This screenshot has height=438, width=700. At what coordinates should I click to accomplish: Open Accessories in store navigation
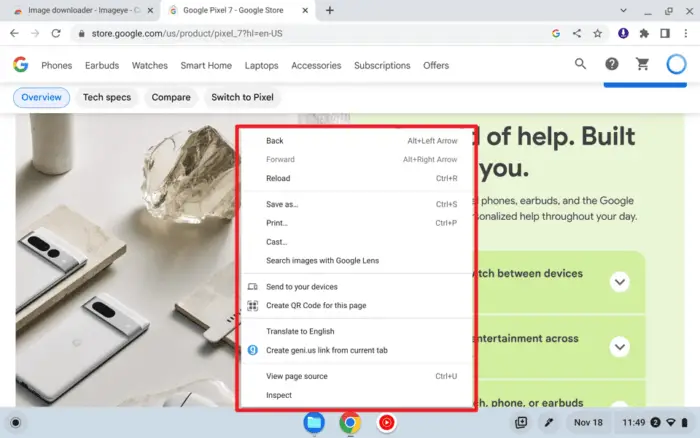316,65
